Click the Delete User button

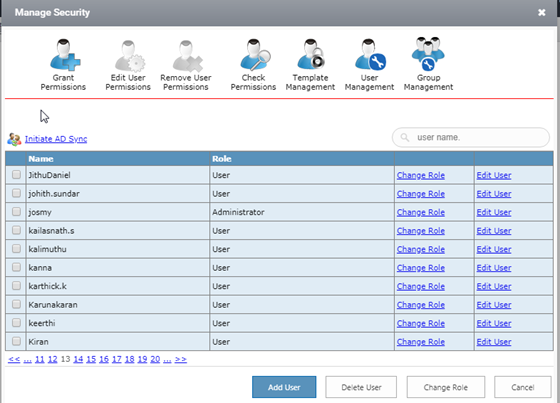pyautogui.click(x=361, y=387)
